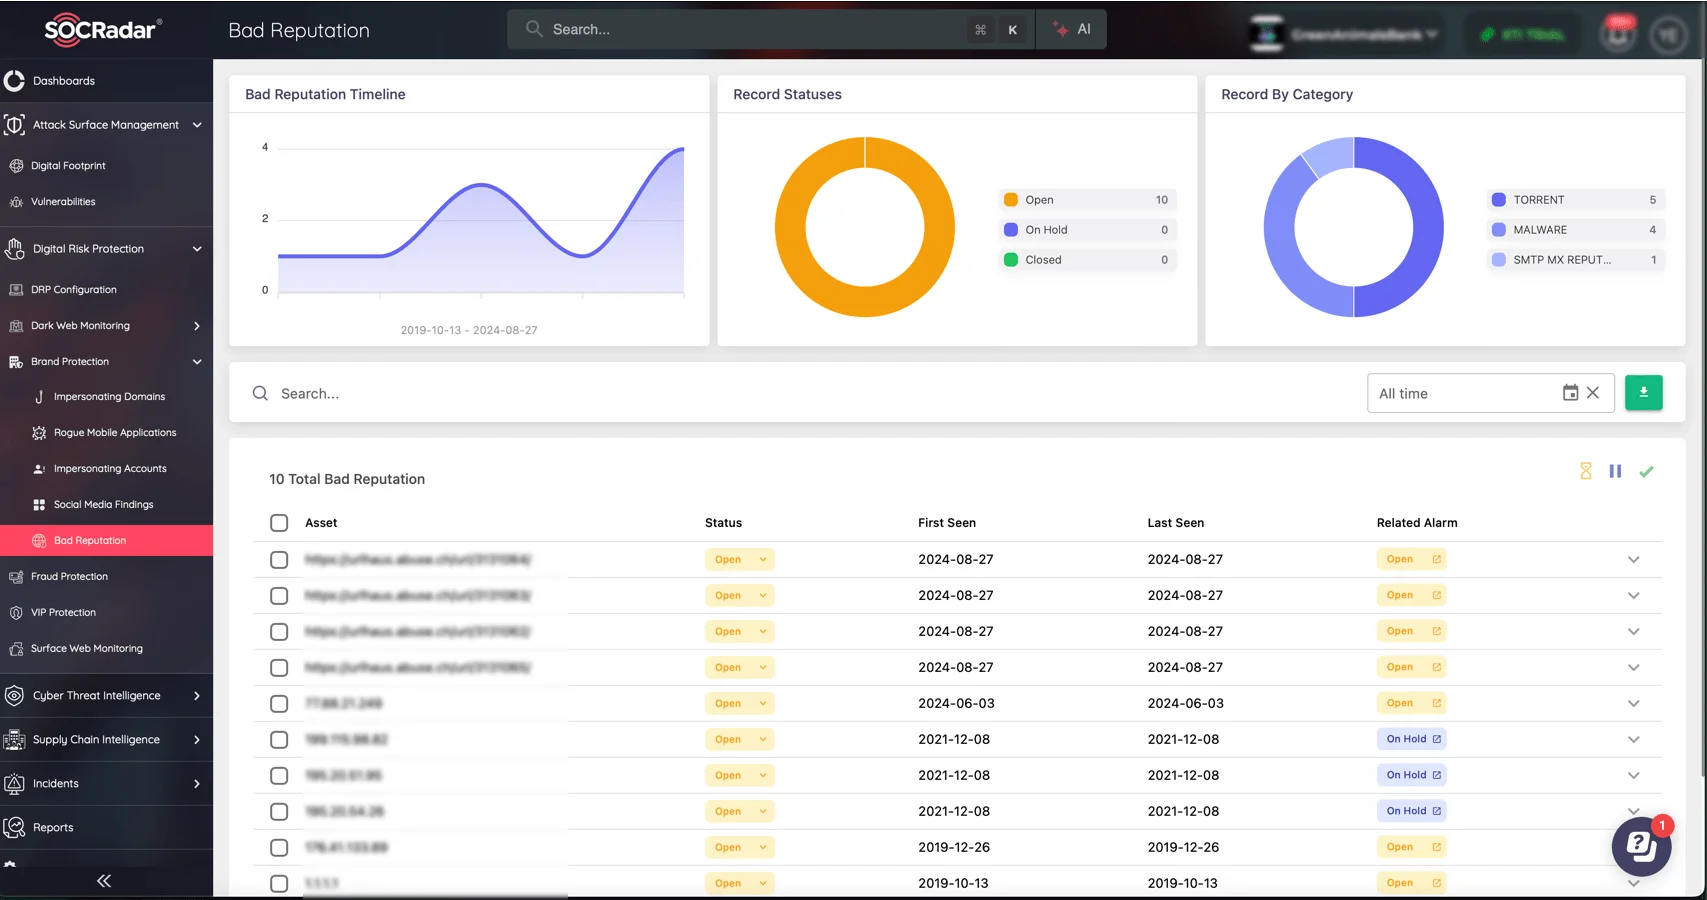Image resolution: width=1707 pixels, height=900 pixels.
Task: Collapse Digital Risk Protection menu
Action: [197, 249]
